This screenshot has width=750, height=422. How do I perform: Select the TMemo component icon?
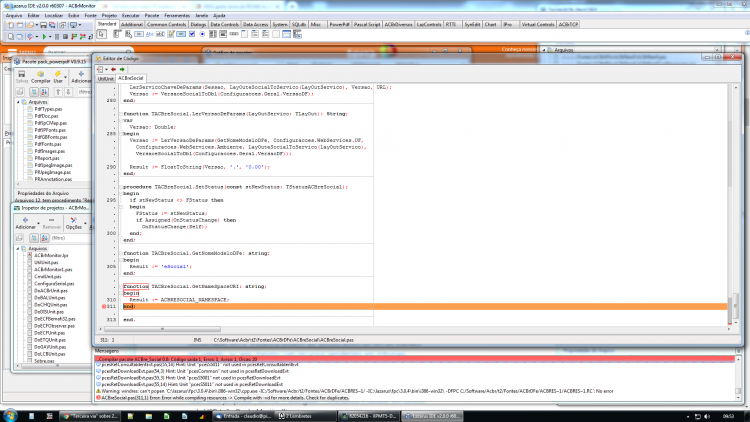coord(170,34)
